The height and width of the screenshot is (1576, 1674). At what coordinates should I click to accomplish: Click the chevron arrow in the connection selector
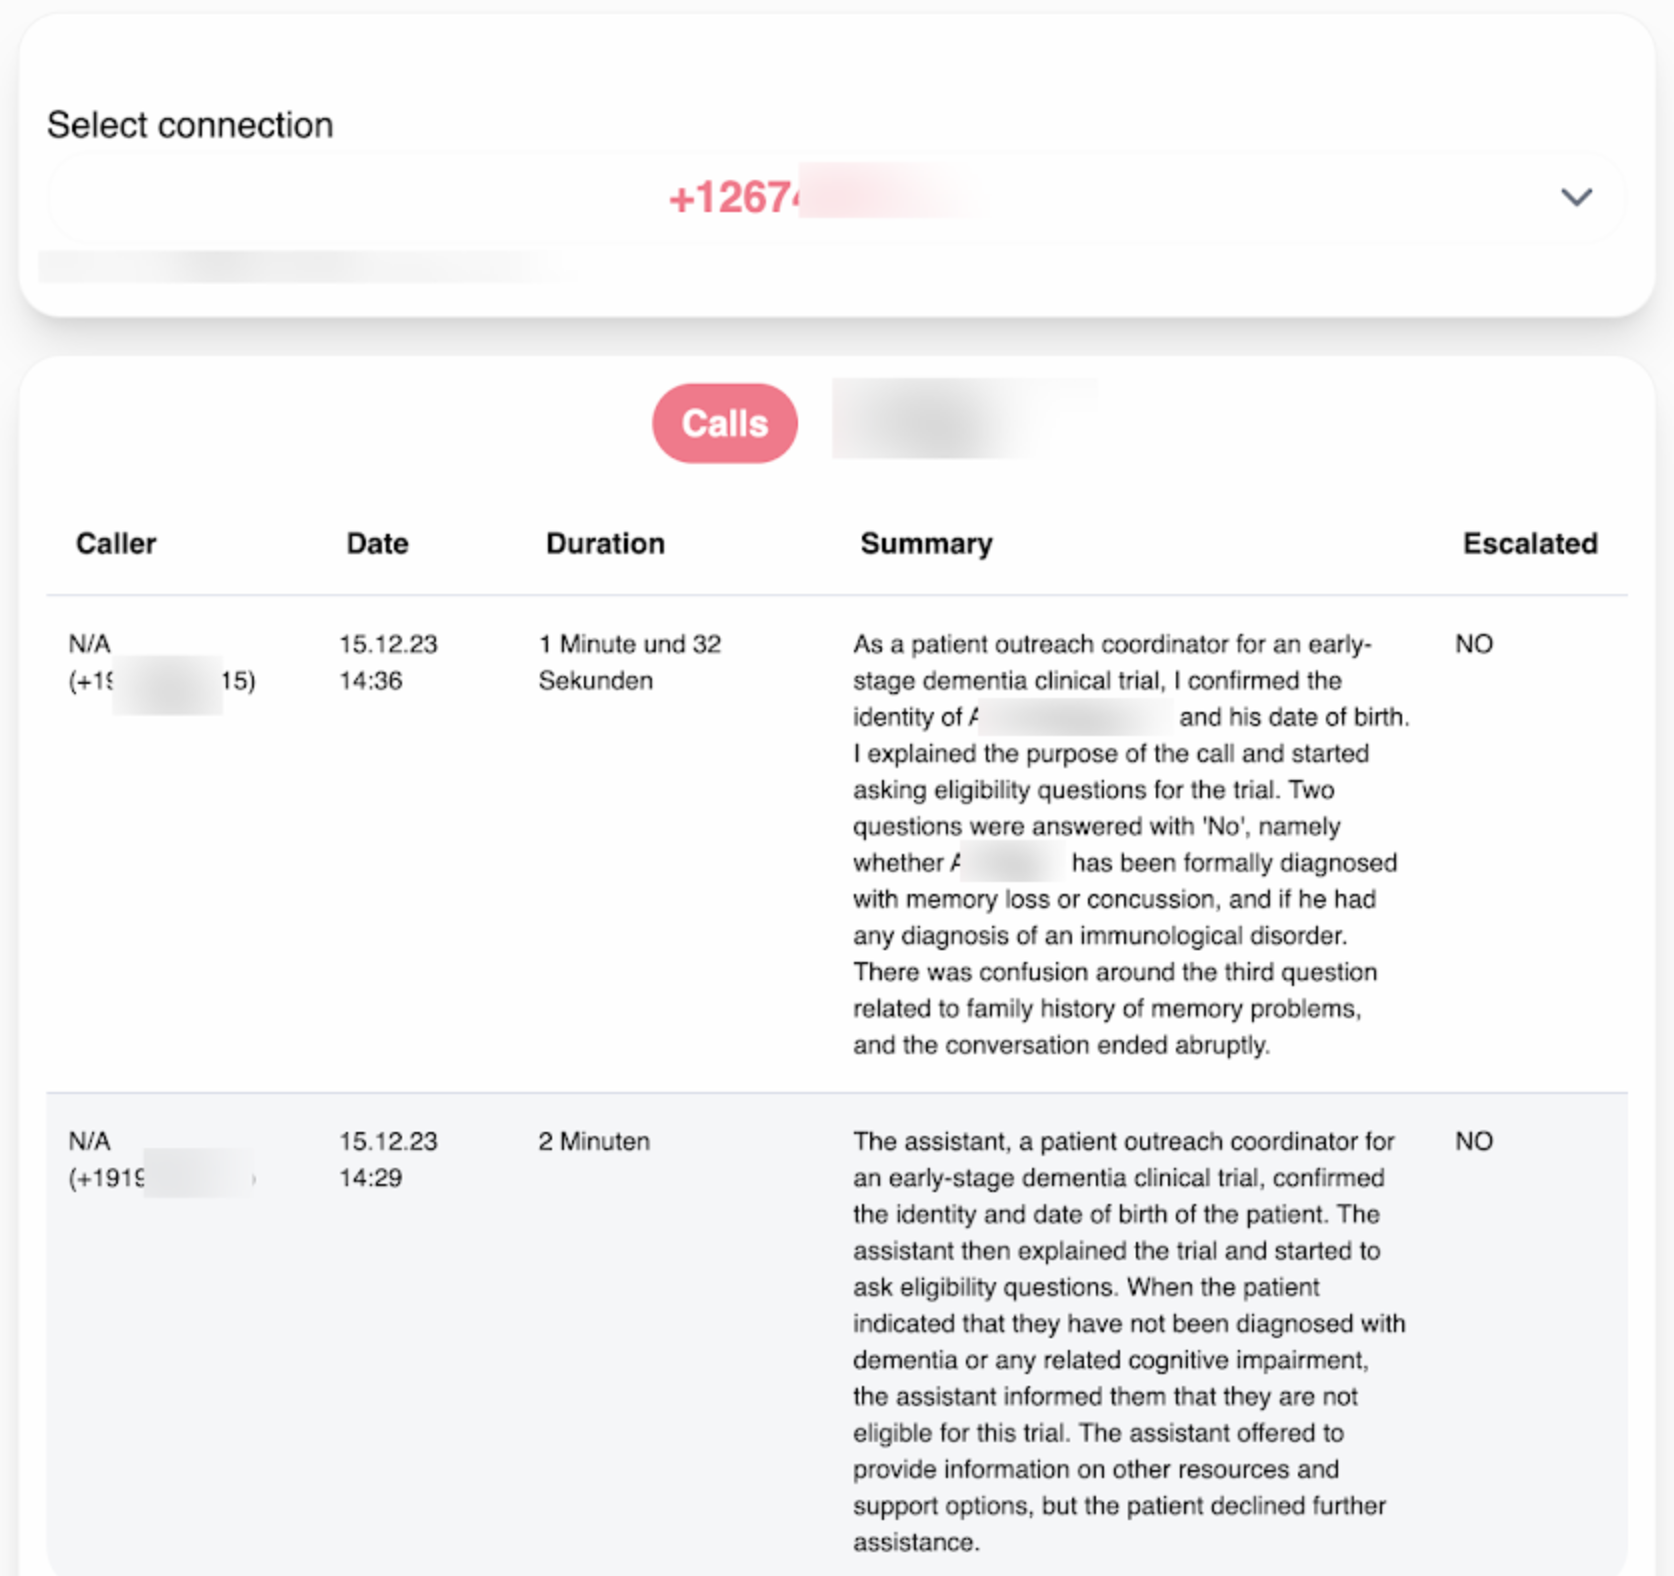[x=1576, y=197]
